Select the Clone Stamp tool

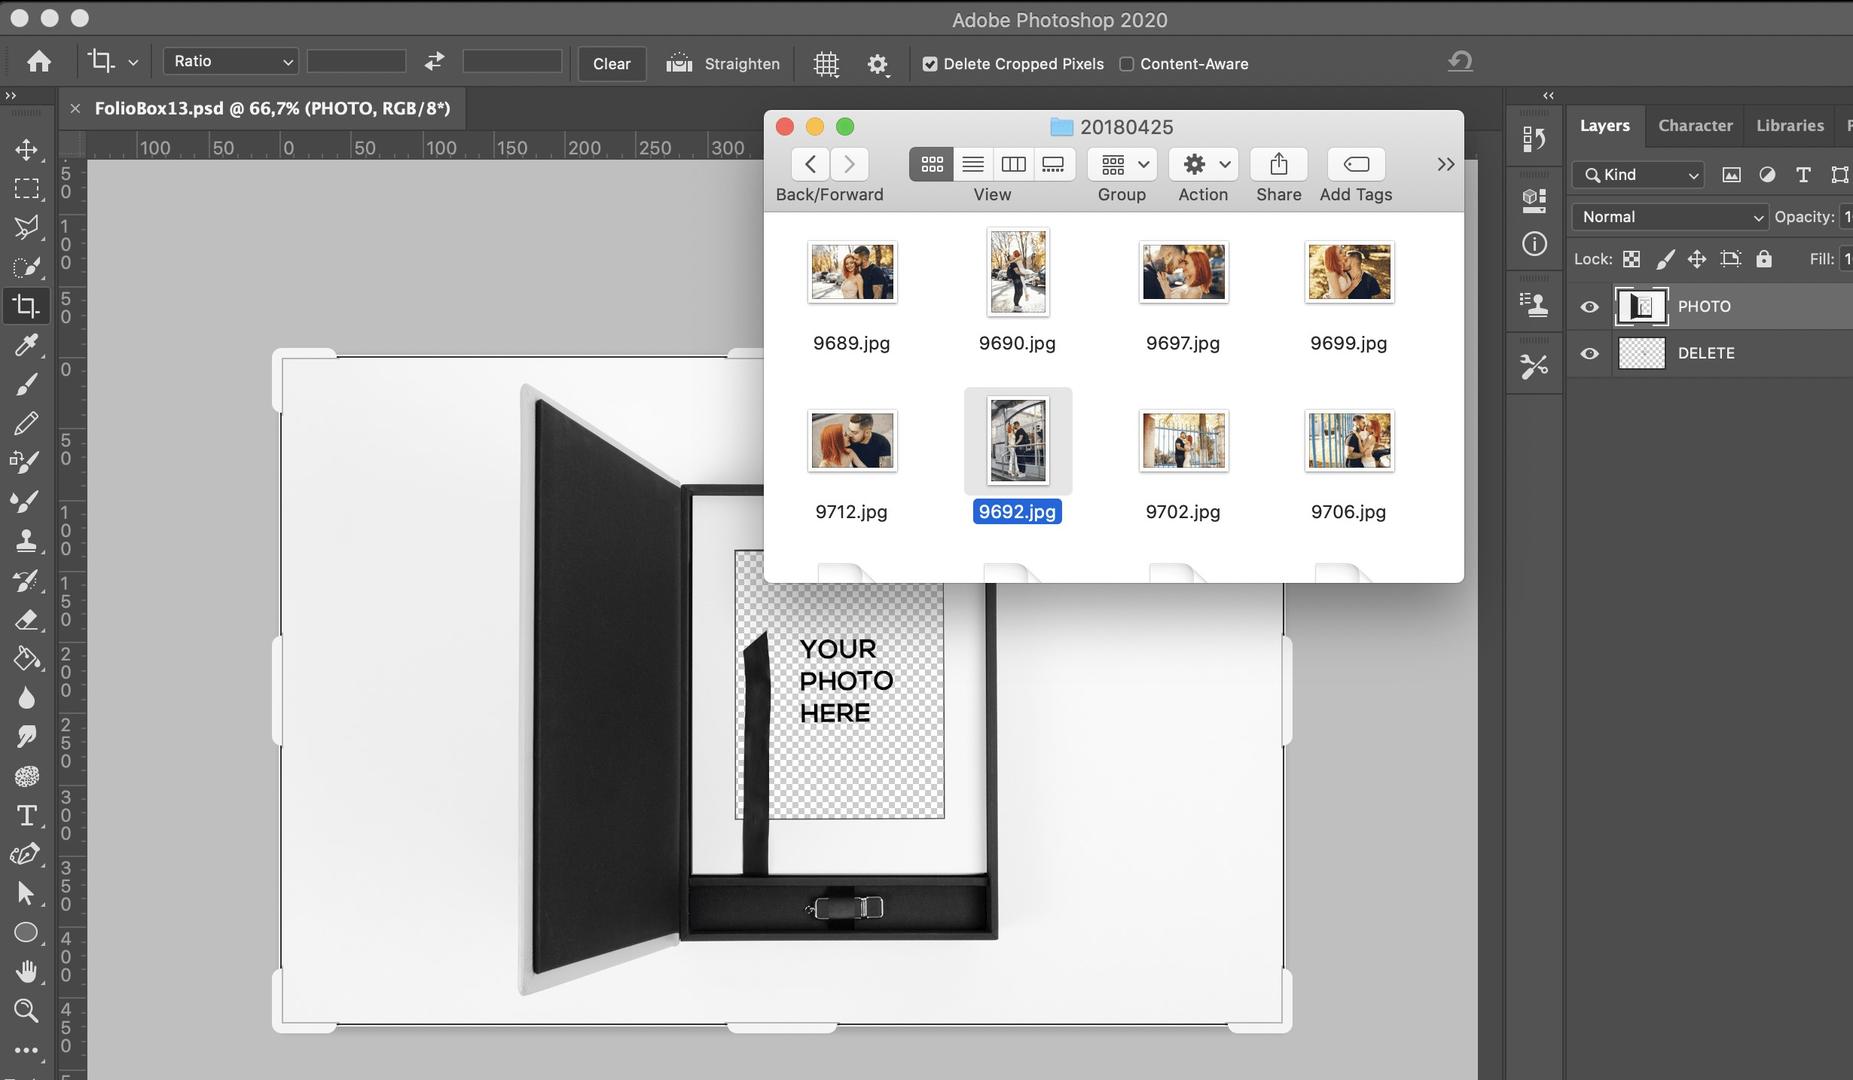point(26,541)
